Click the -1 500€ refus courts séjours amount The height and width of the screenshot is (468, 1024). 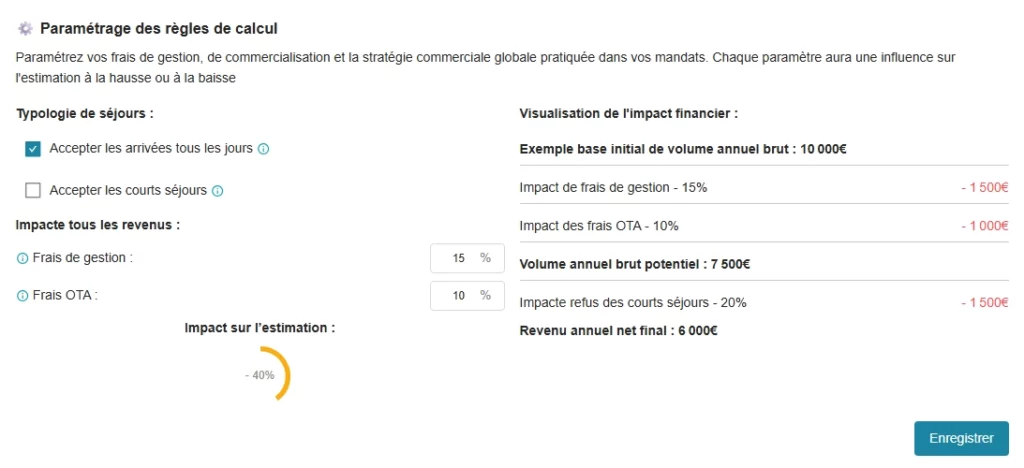[x=985, y=303]
